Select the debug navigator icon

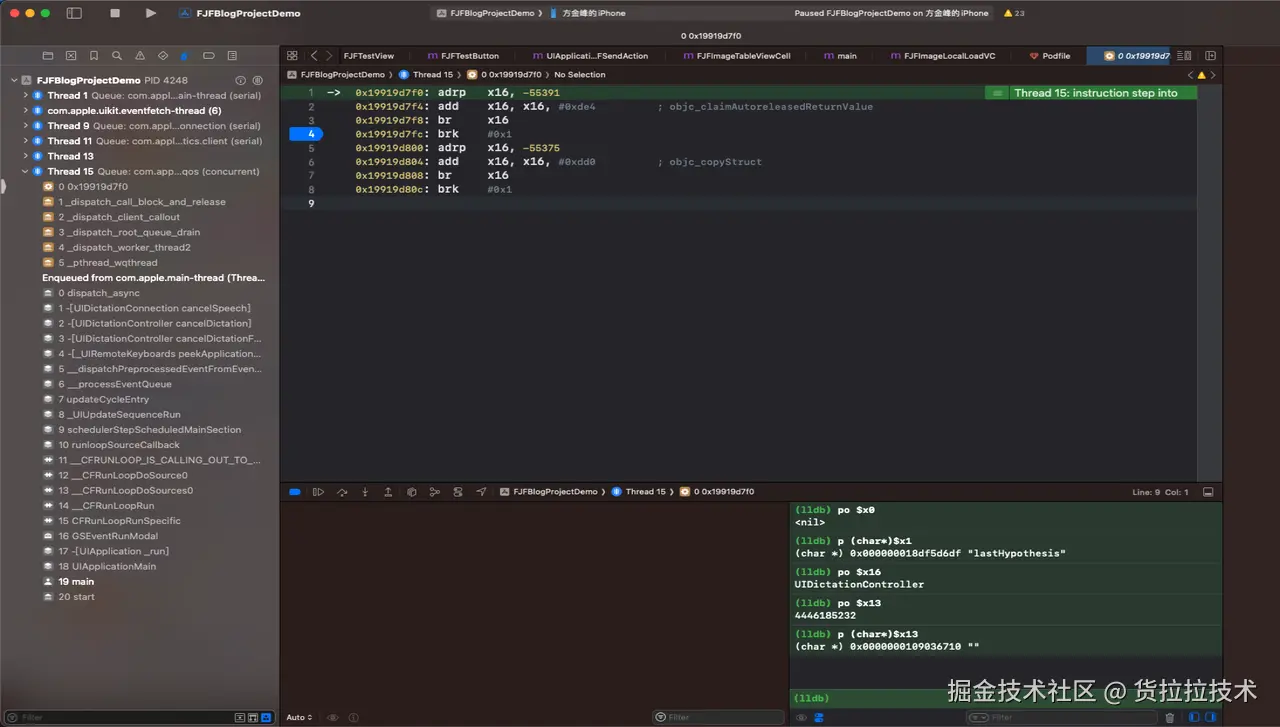coord(185,56)
